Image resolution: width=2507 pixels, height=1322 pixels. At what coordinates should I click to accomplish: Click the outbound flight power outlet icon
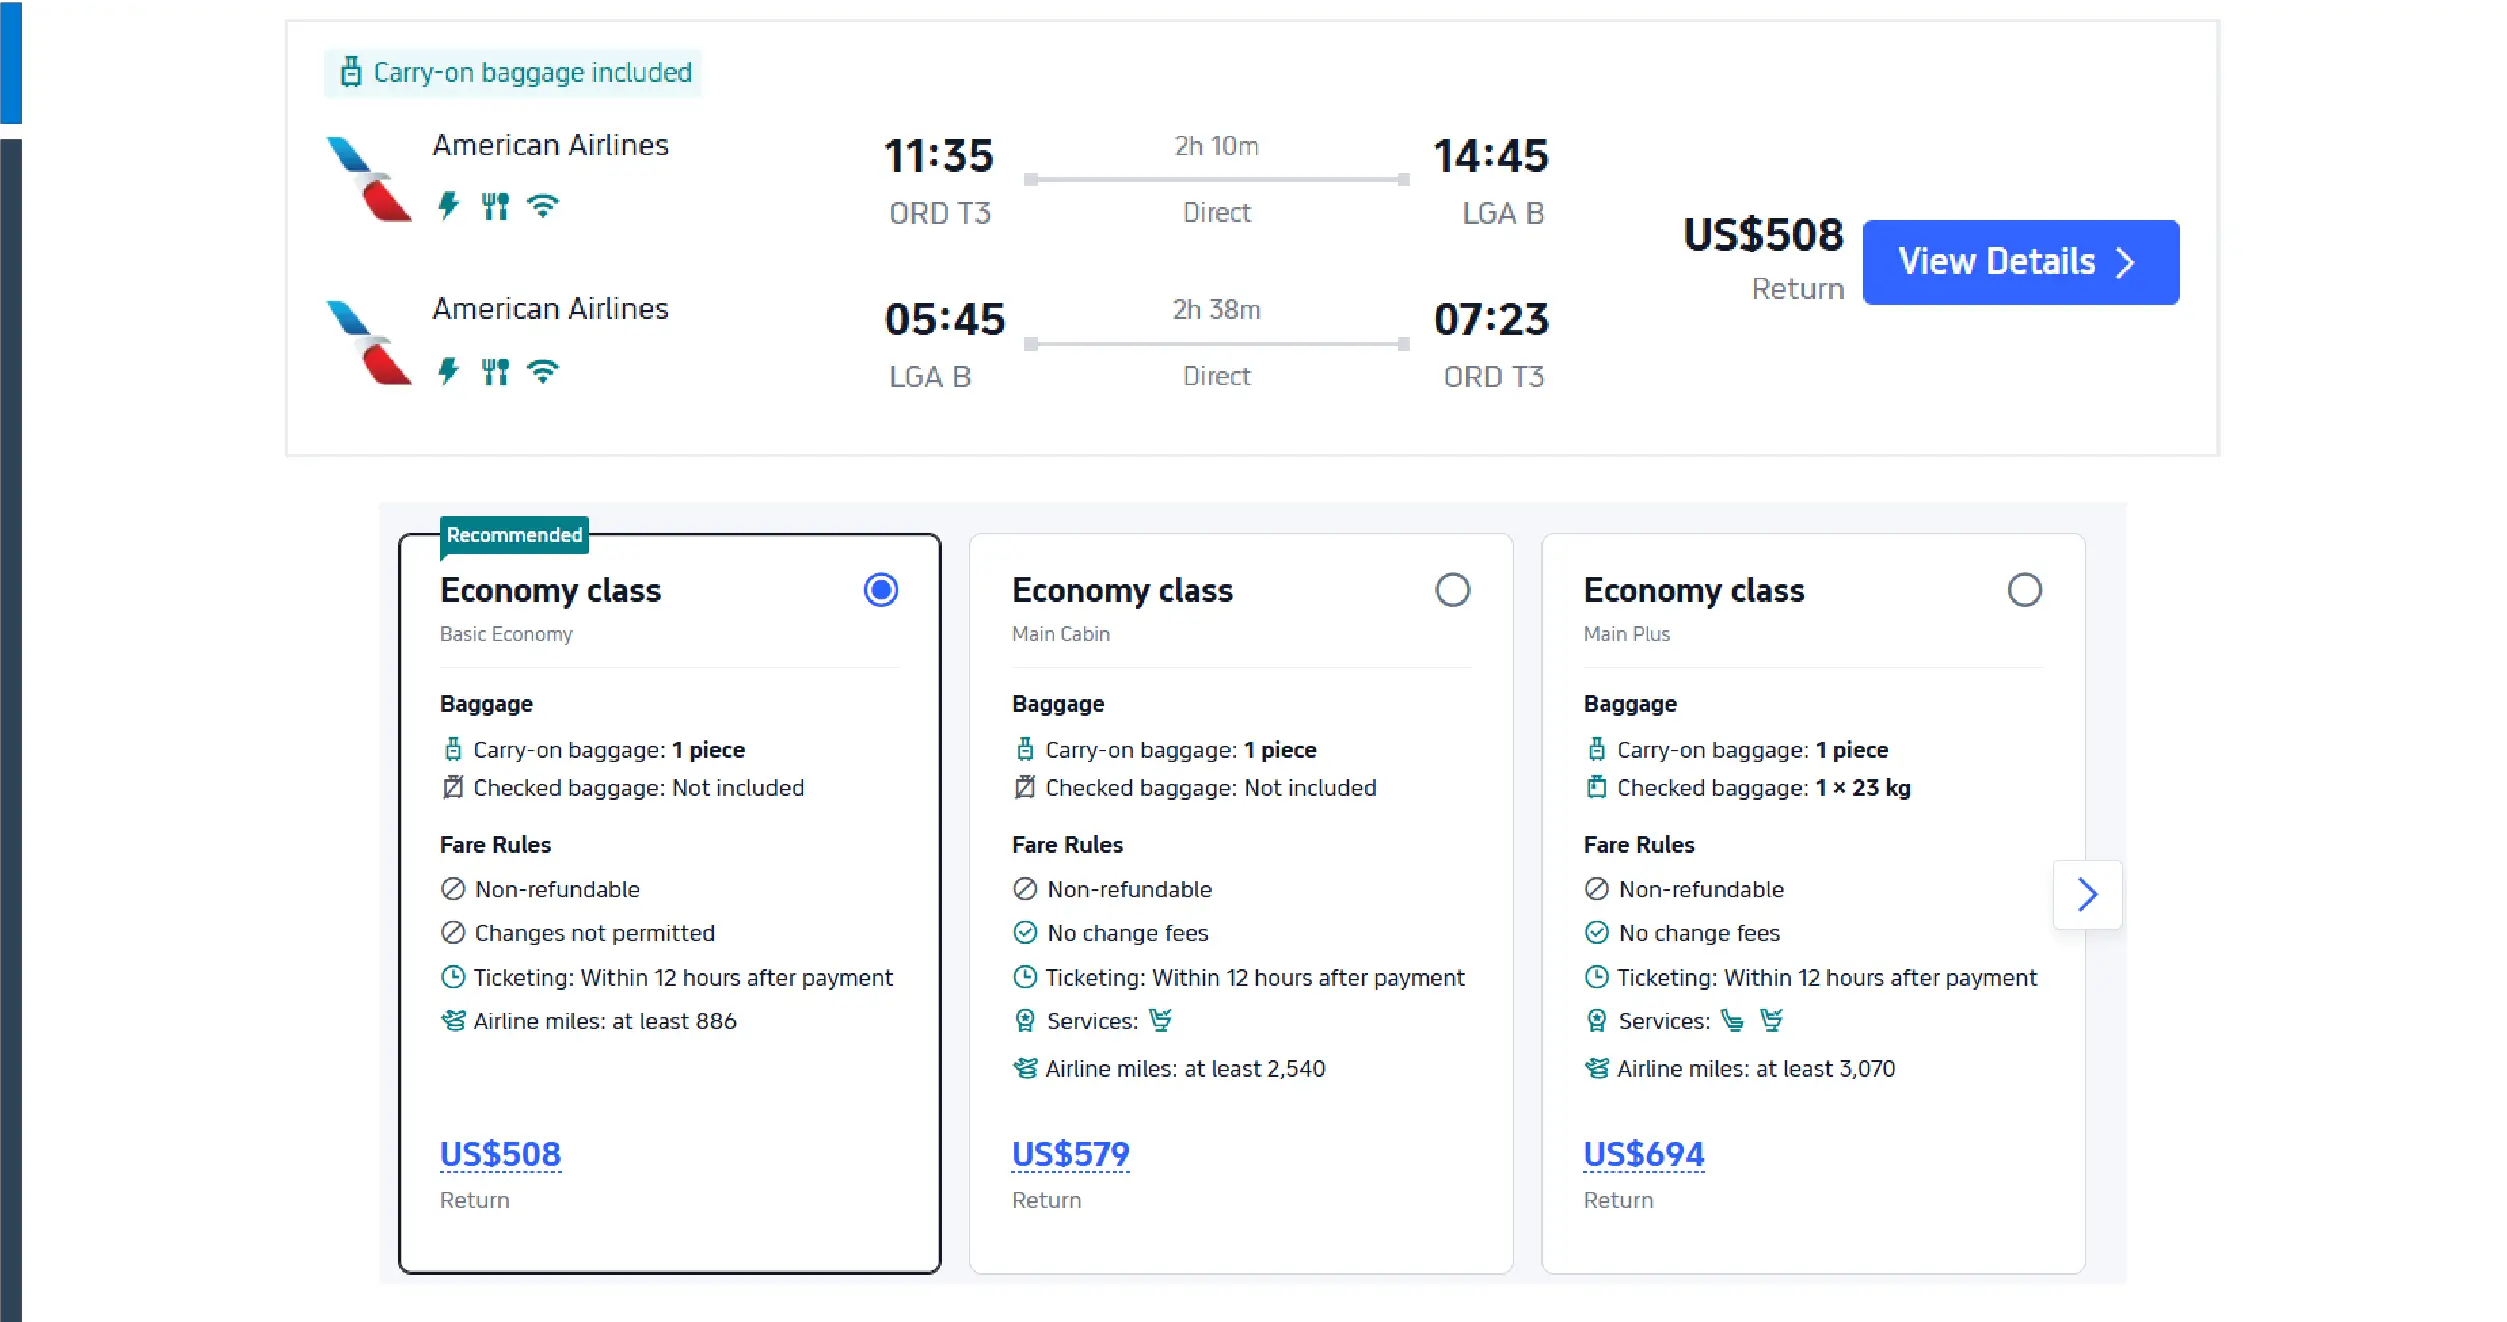[x=448, y=206]
